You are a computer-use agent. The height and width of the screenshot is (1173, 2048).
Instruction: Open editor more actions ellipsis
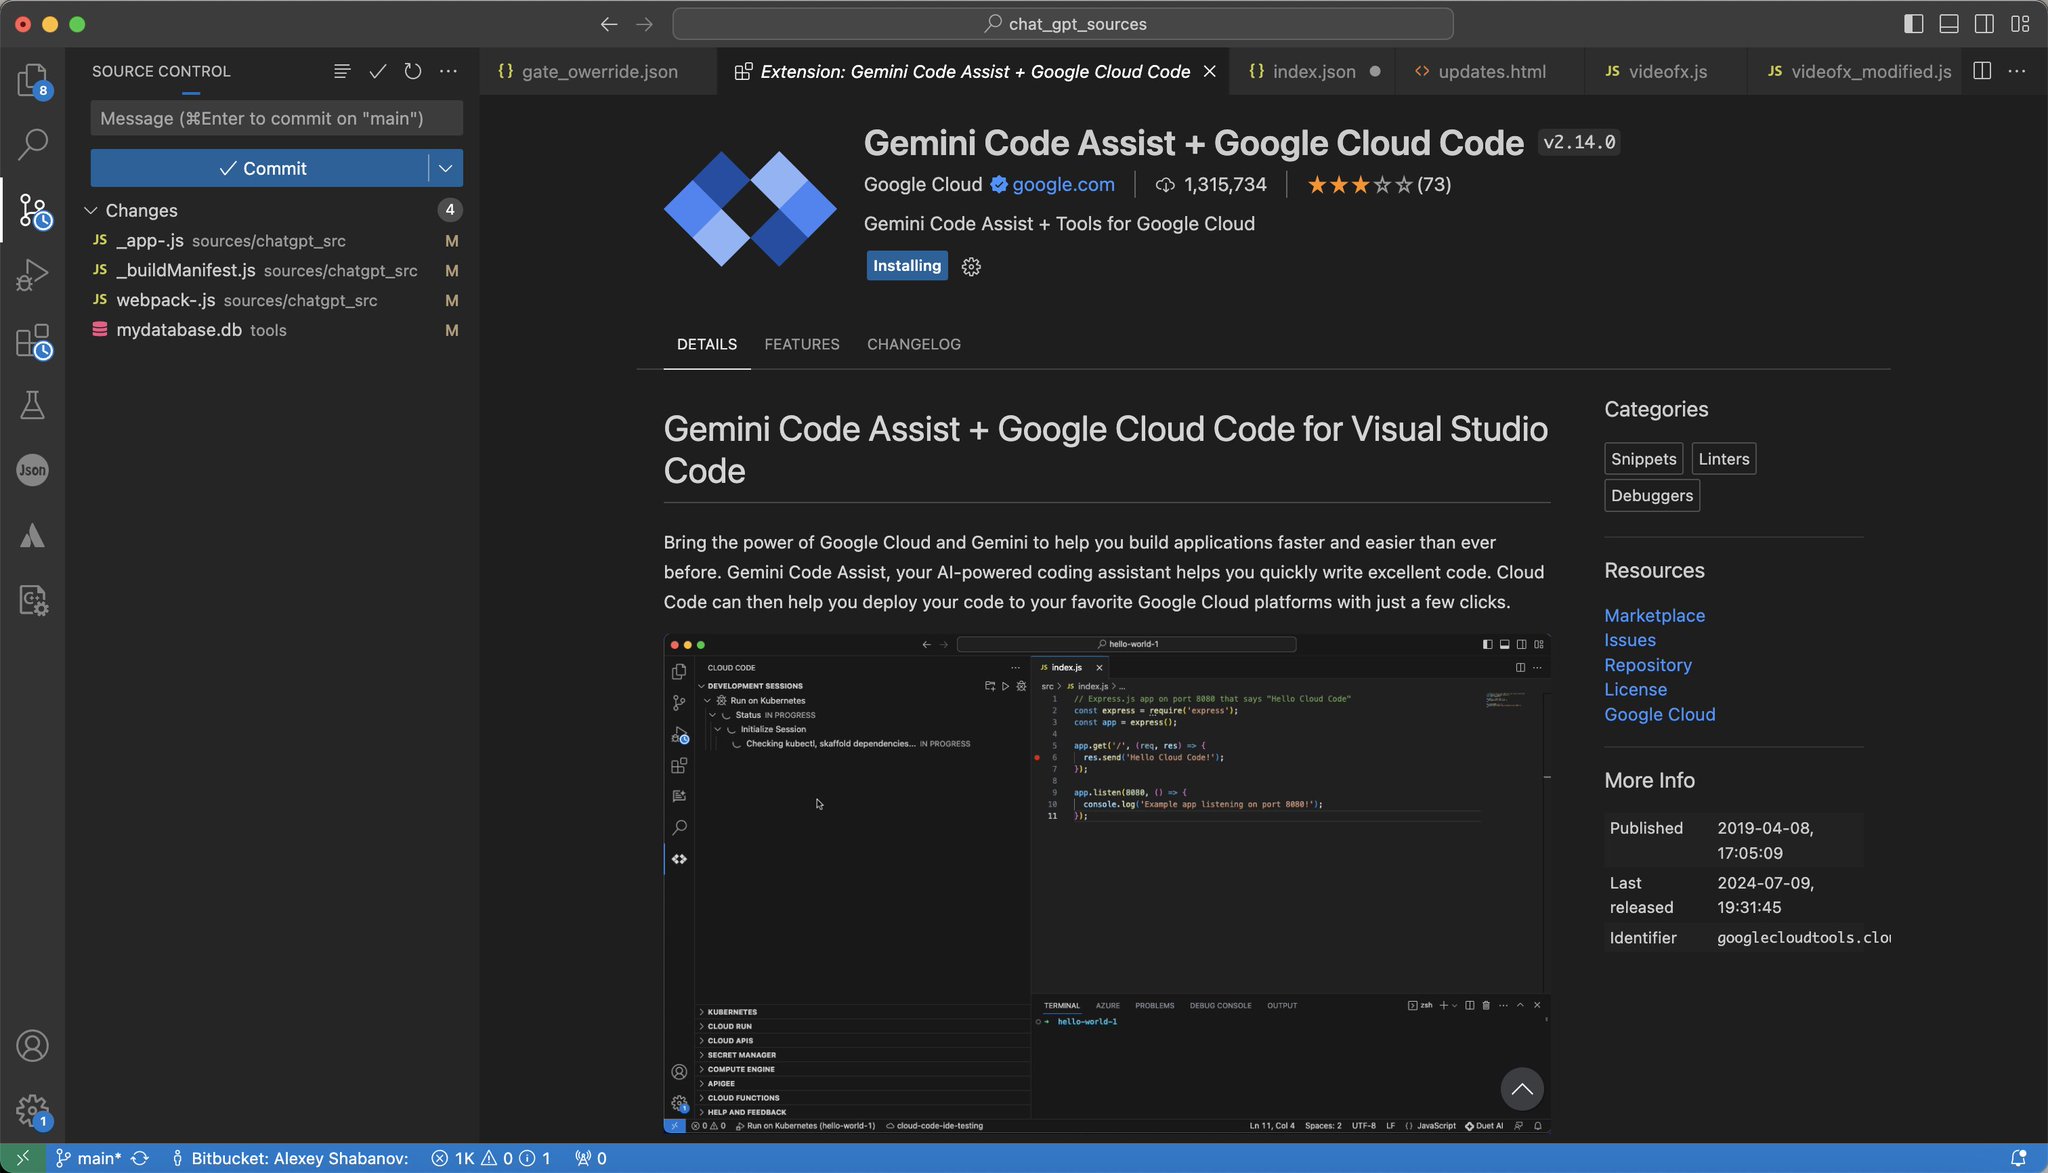click(2017, 71)
